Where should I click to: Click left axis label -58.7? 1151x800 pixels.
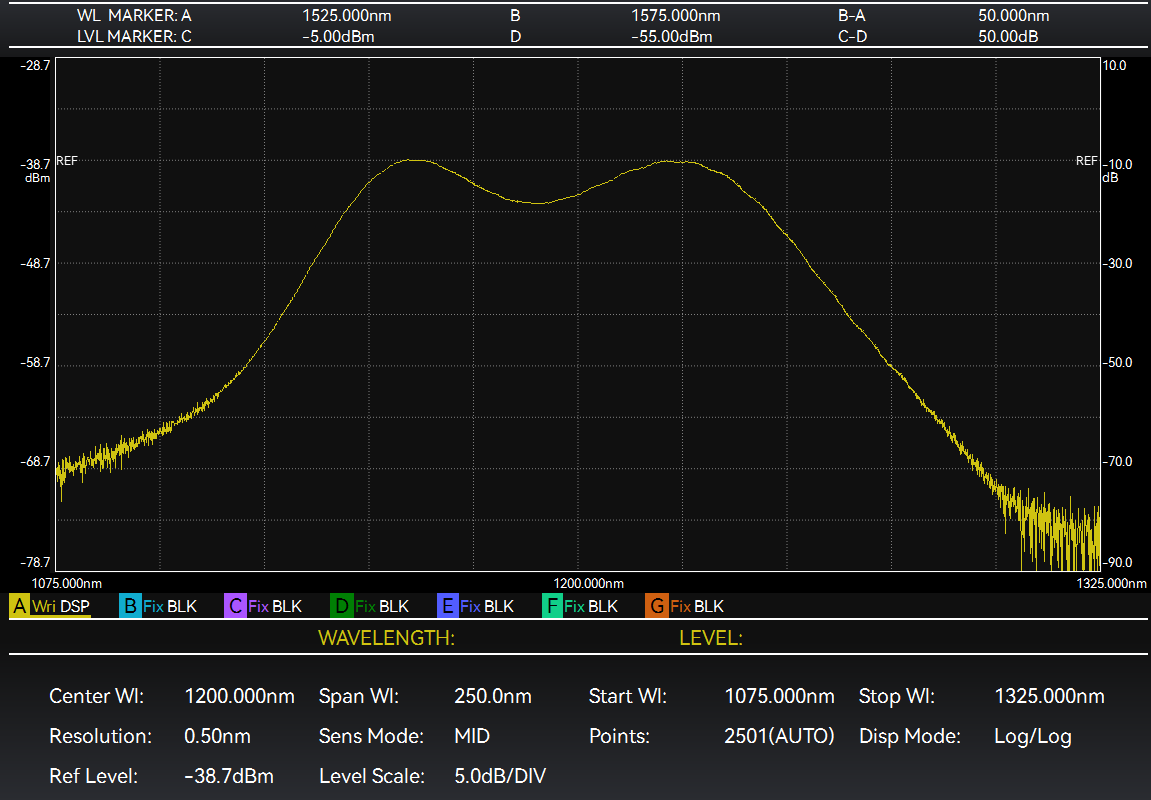coord(35,363)
